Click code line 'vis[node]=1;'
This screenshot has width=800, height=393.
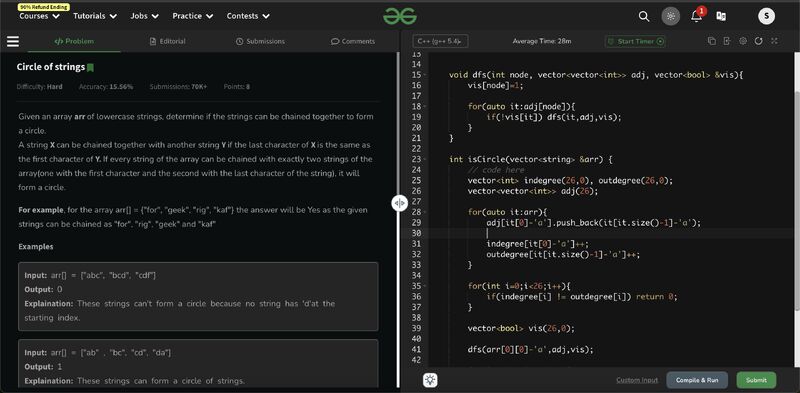pyautogui.click(x=495, y=86)
